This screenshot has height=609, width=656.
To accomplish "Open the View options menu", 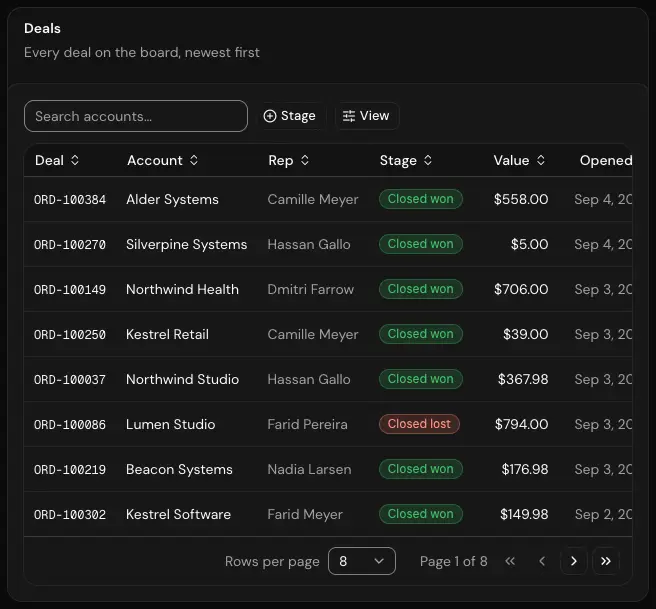I will (x=366, y=116).
